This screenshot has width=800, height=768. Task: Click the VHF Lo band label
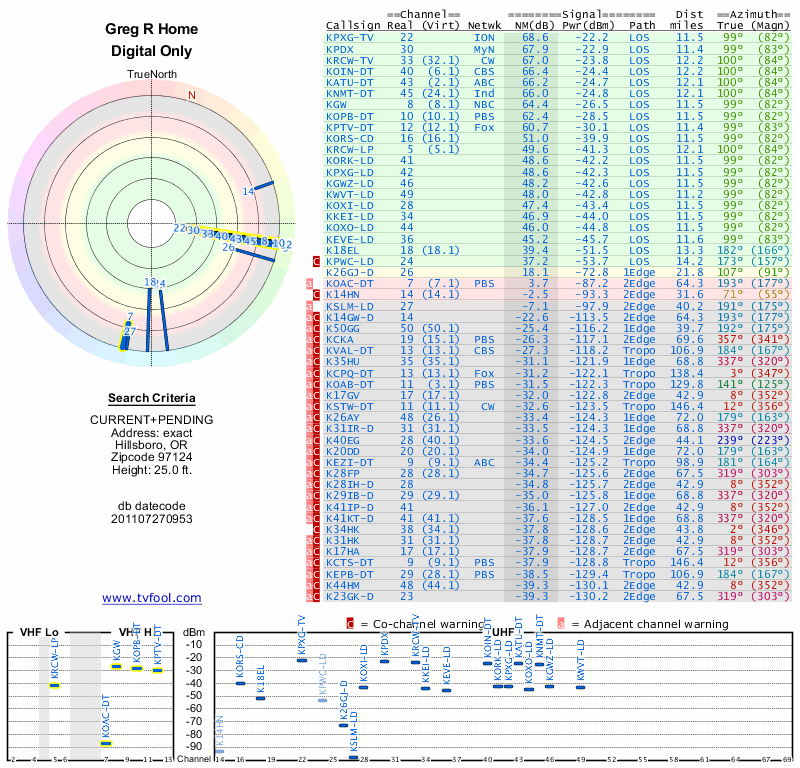pyautogui.click(x=39, y=632)
